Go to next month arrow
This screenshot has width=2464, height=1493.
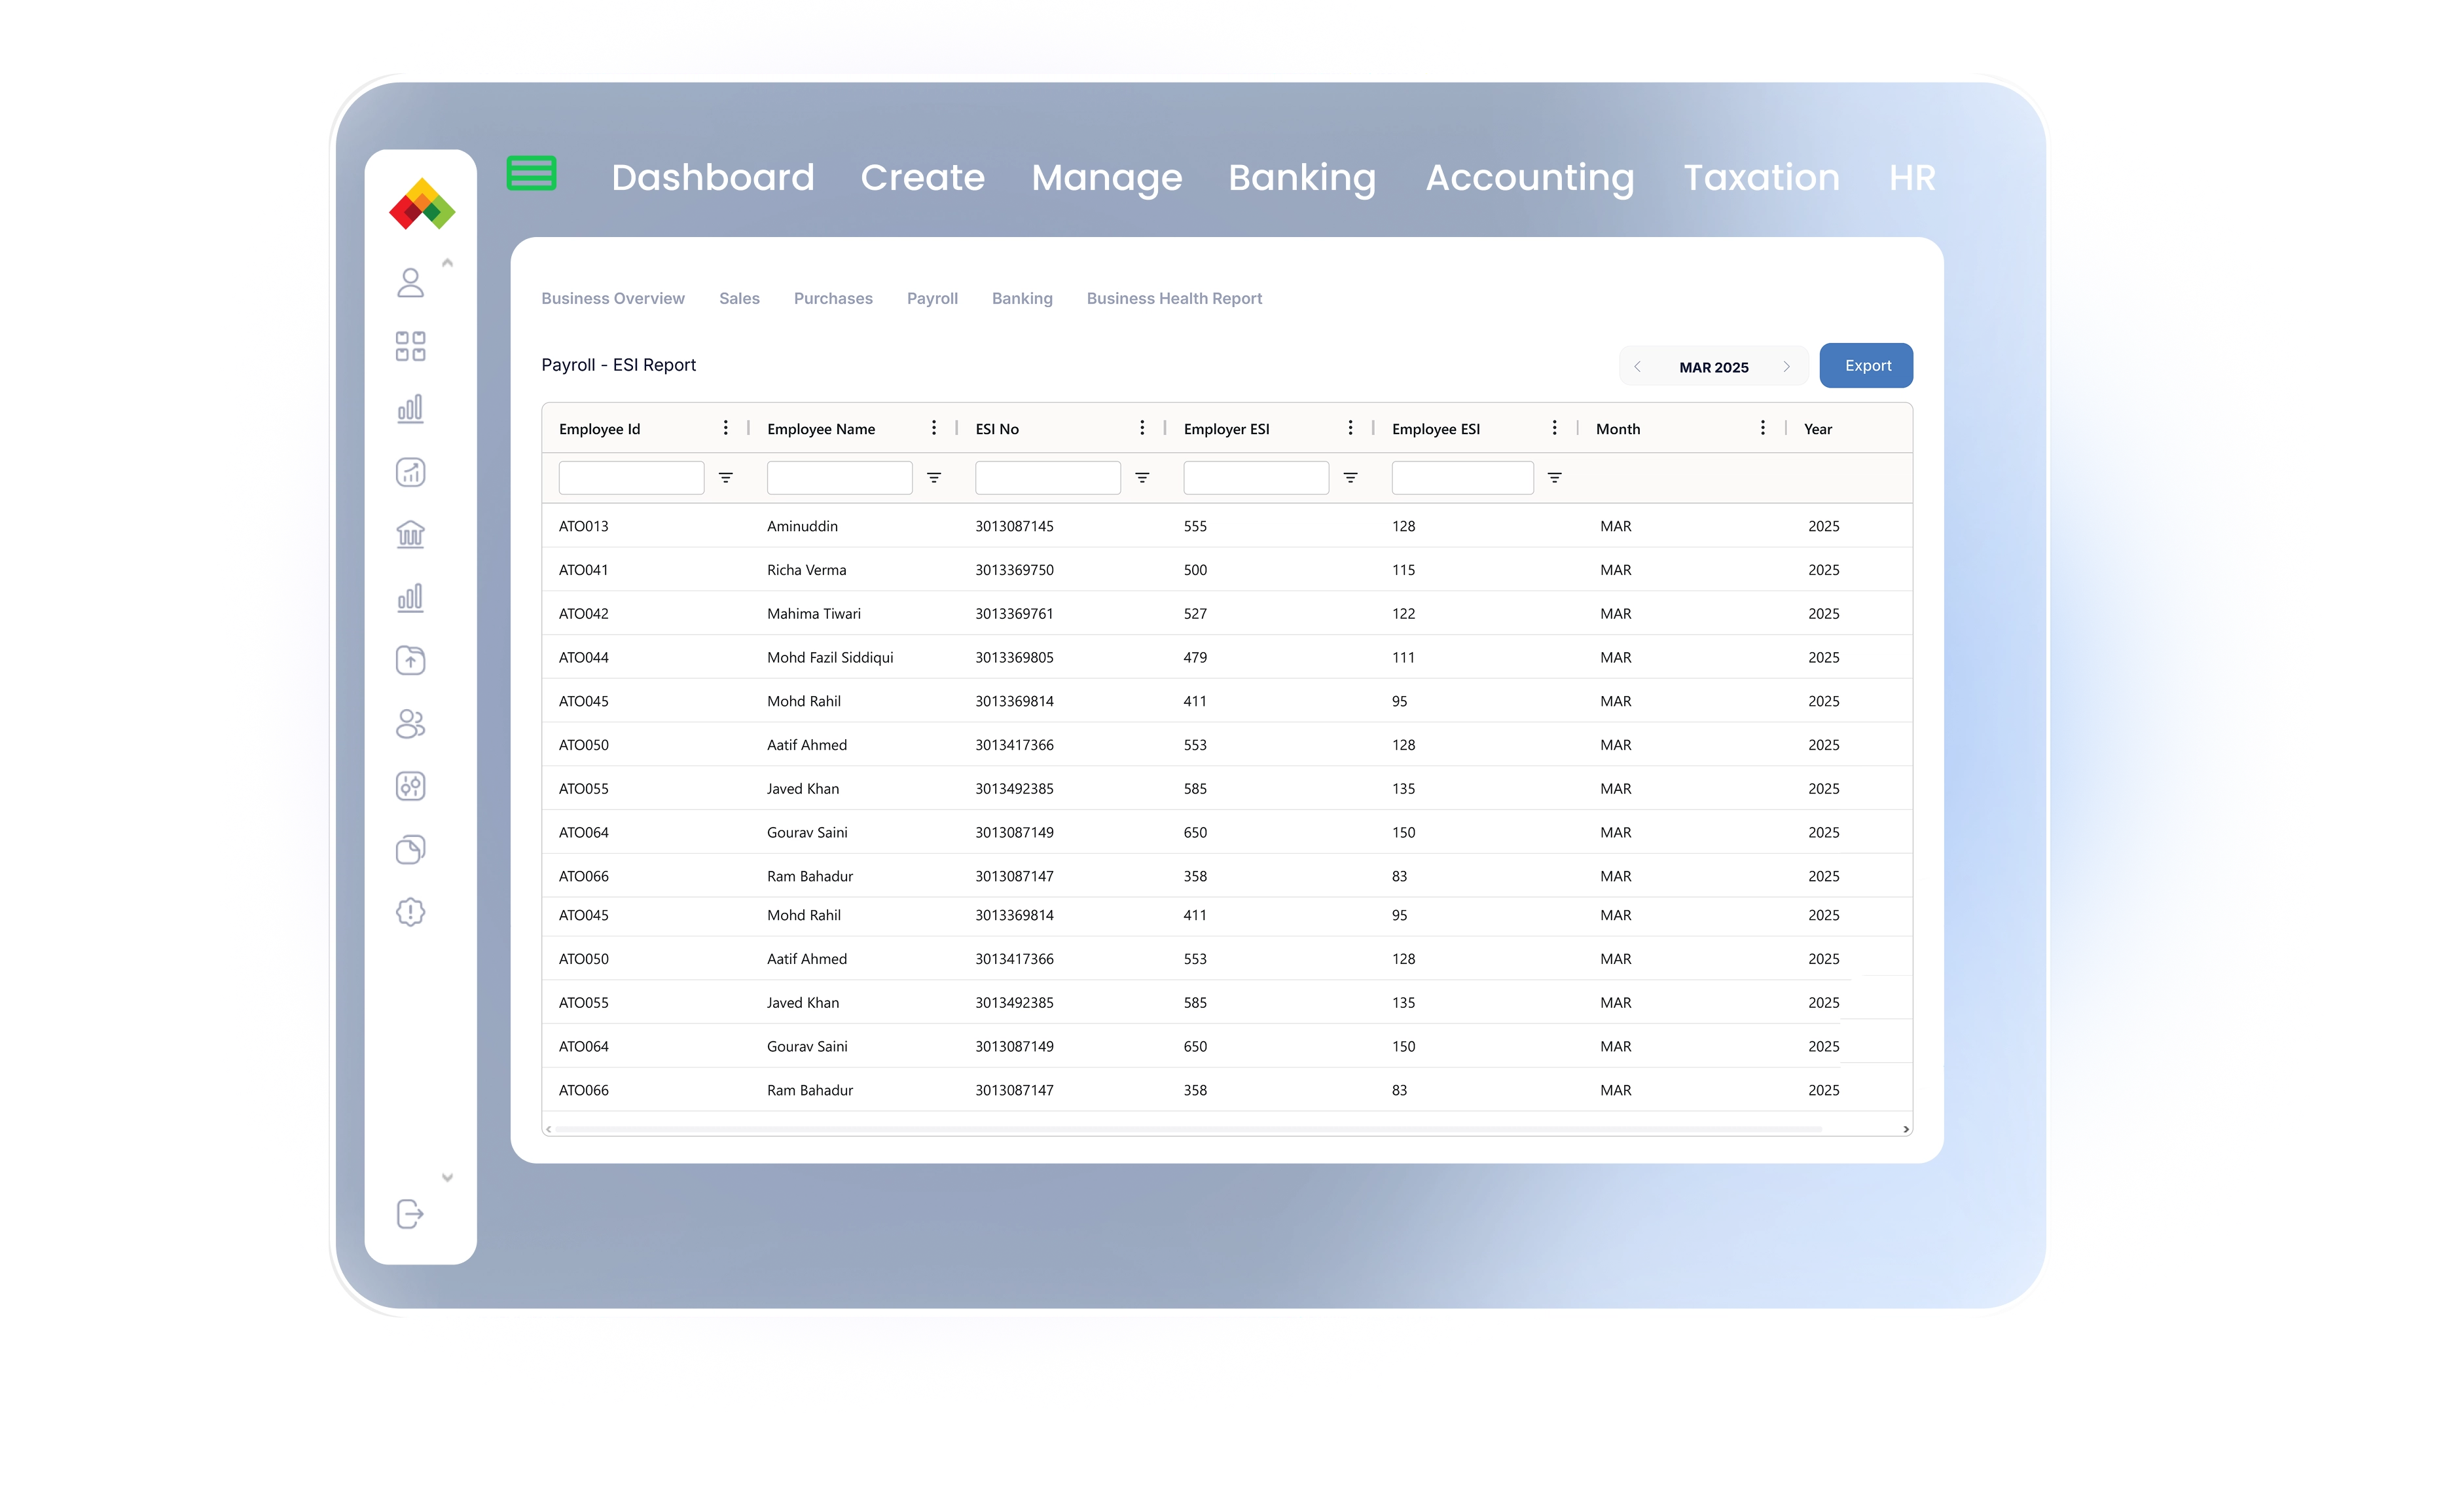(1787, 367)
